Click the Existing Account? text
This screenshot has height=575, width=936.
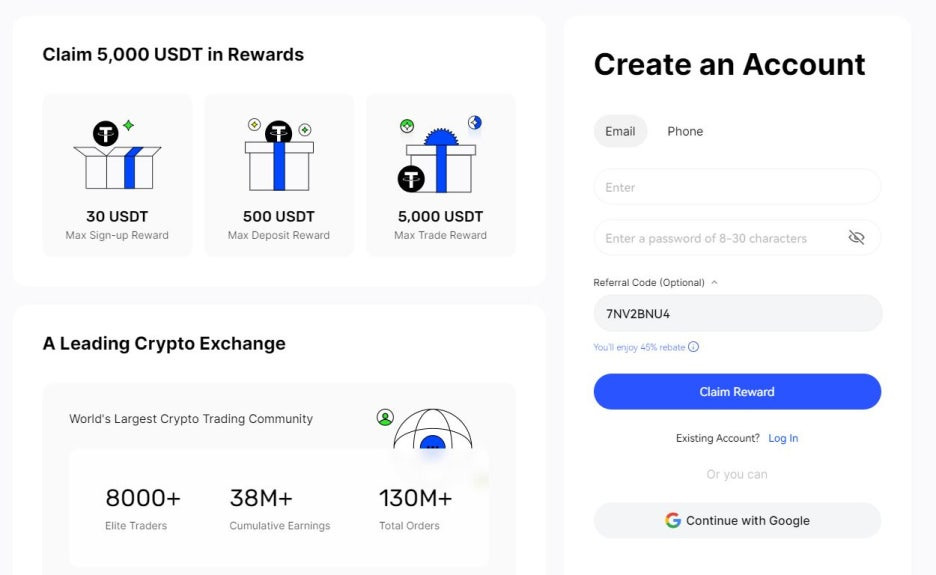(718, 438)
